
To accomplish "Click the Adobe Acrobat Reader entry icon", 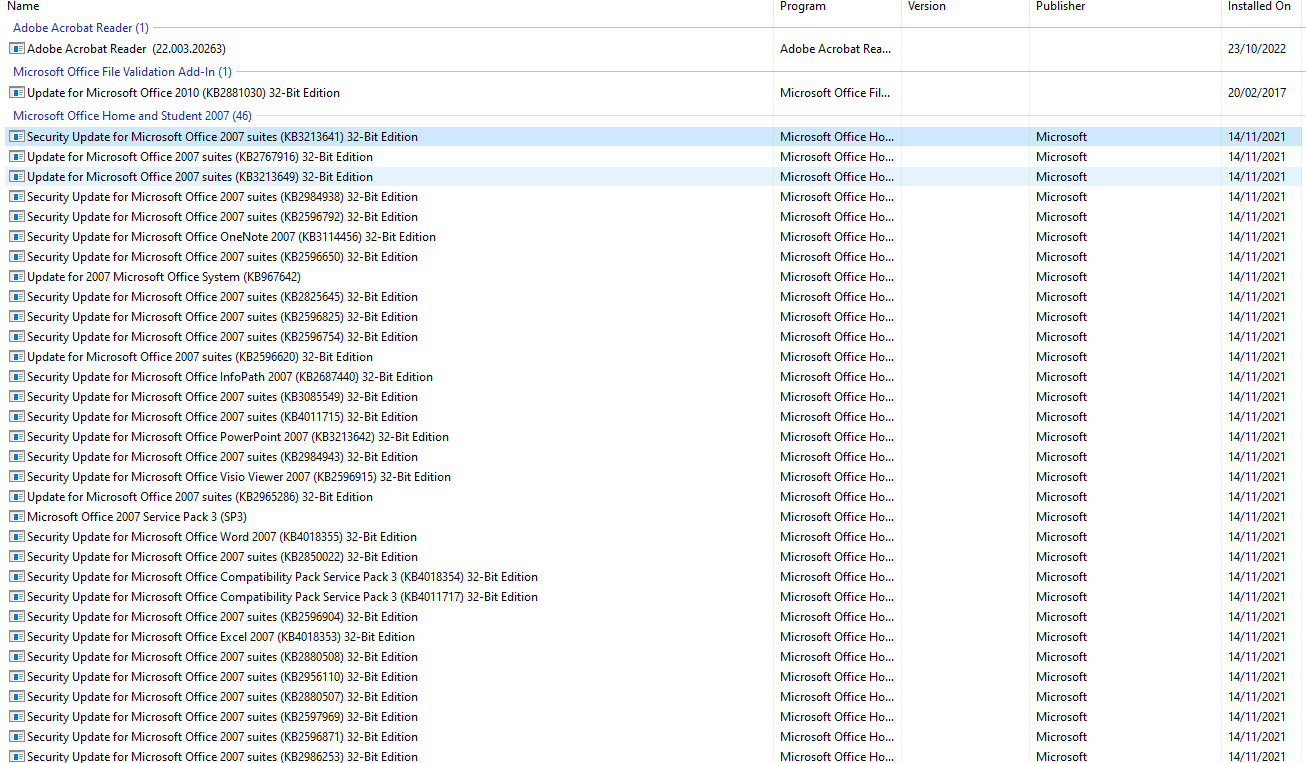I will coord(17,48).
